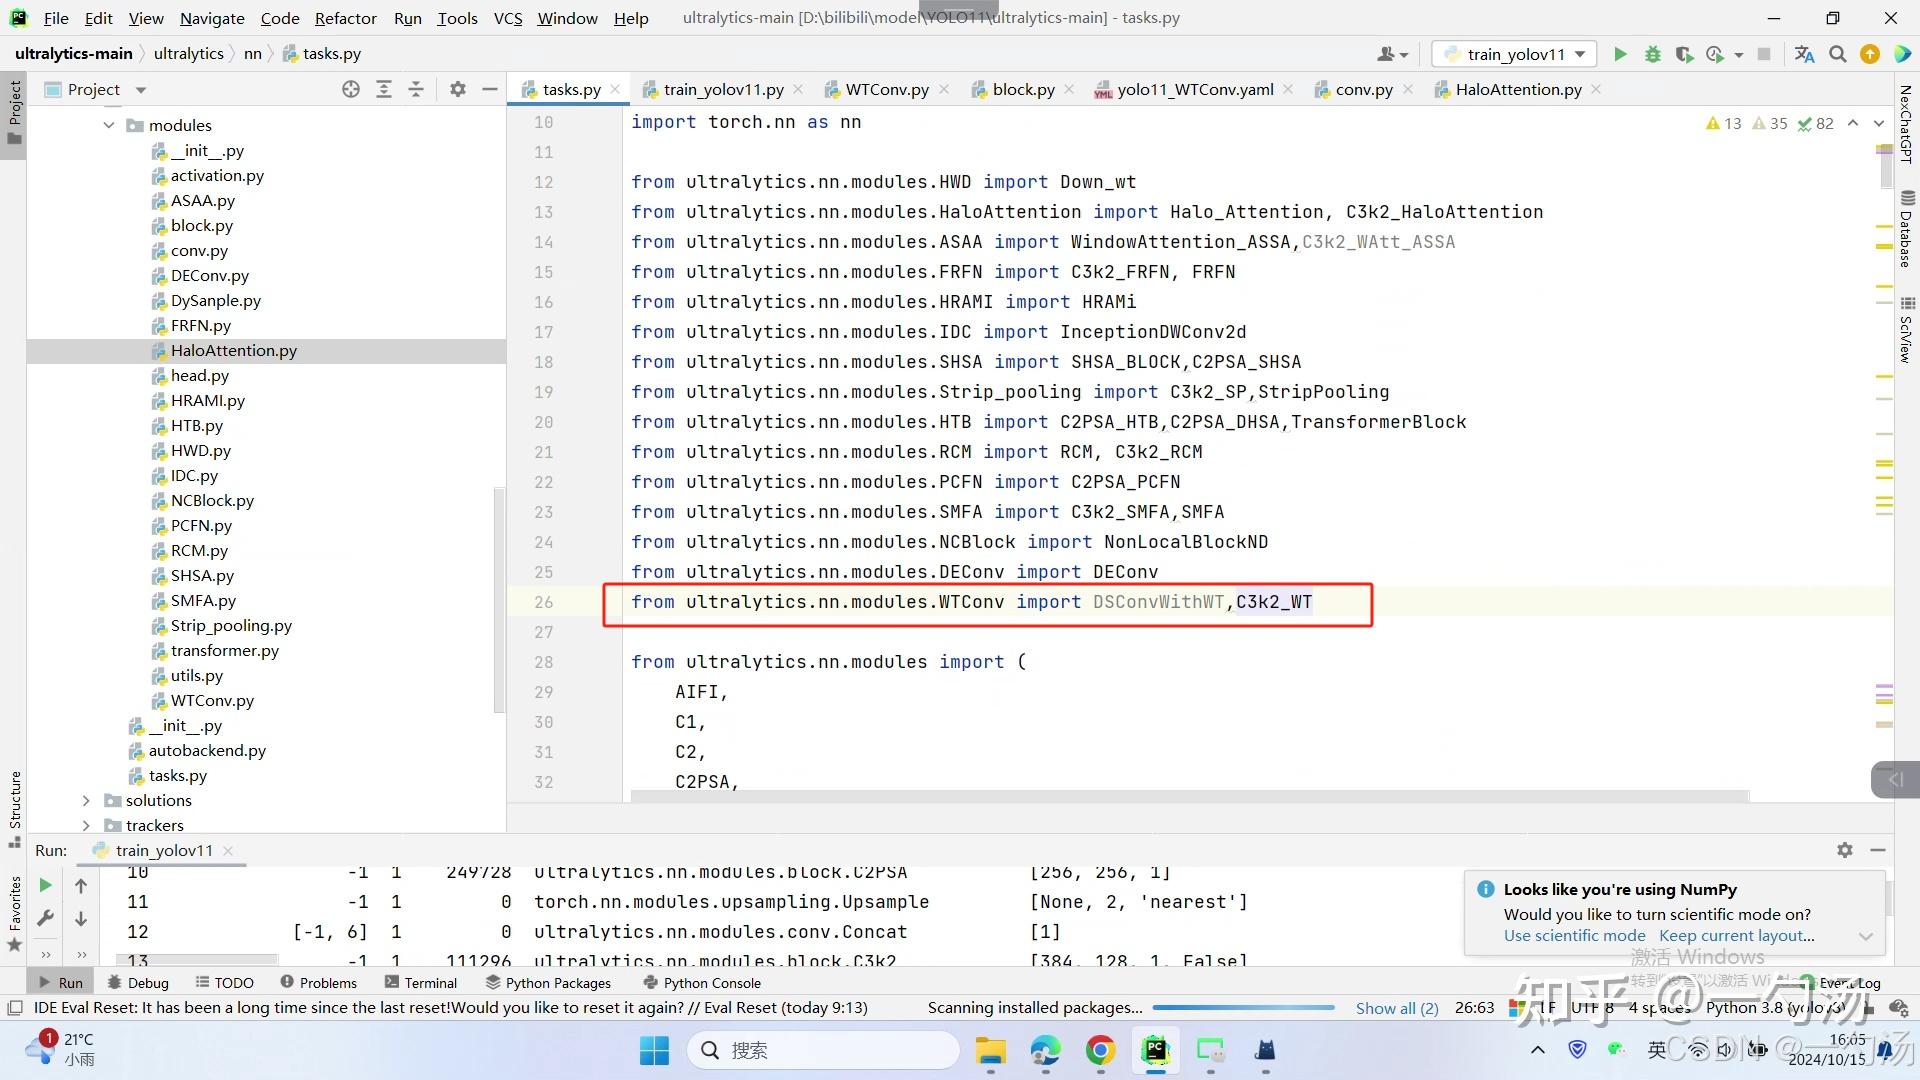Open Search Everywhere magnifier icon
The height and width of the screenshot is (1080, 1920).
1837,54
